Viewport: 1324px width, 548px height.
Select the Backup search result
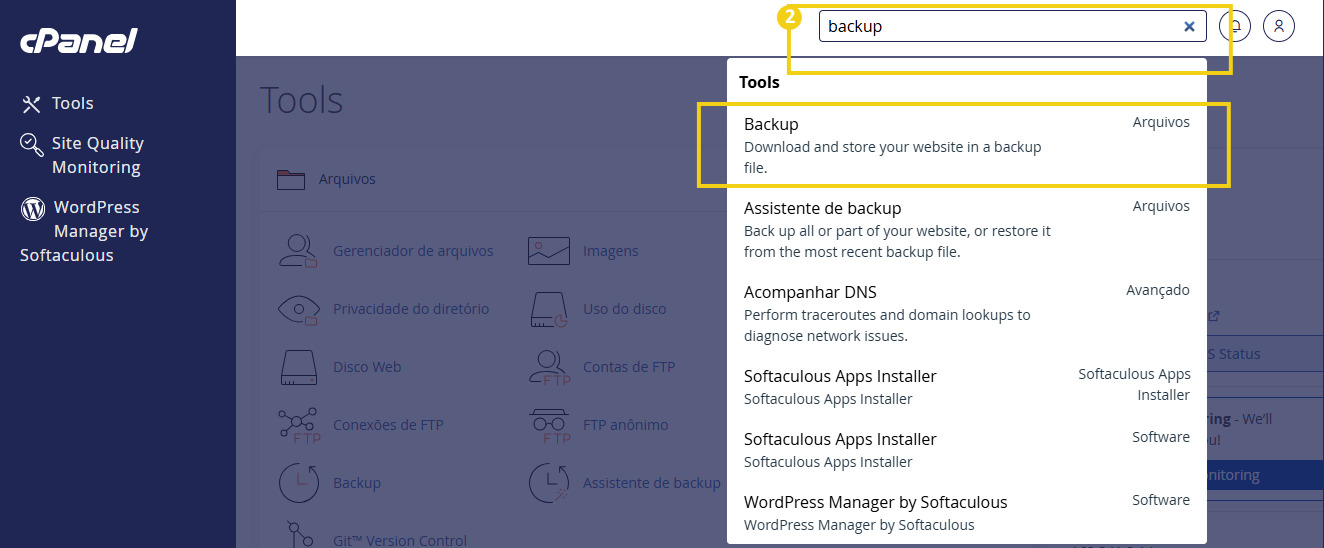pos(966,145)
